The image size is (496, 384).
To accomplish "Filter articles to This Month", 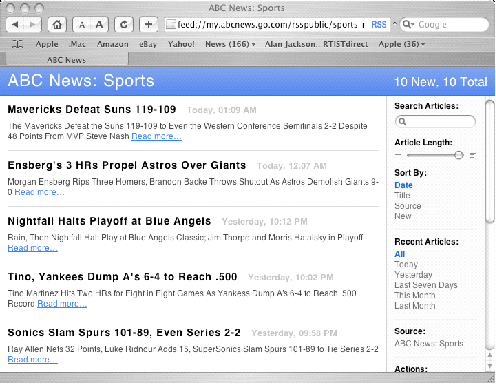I will [415, 295].
